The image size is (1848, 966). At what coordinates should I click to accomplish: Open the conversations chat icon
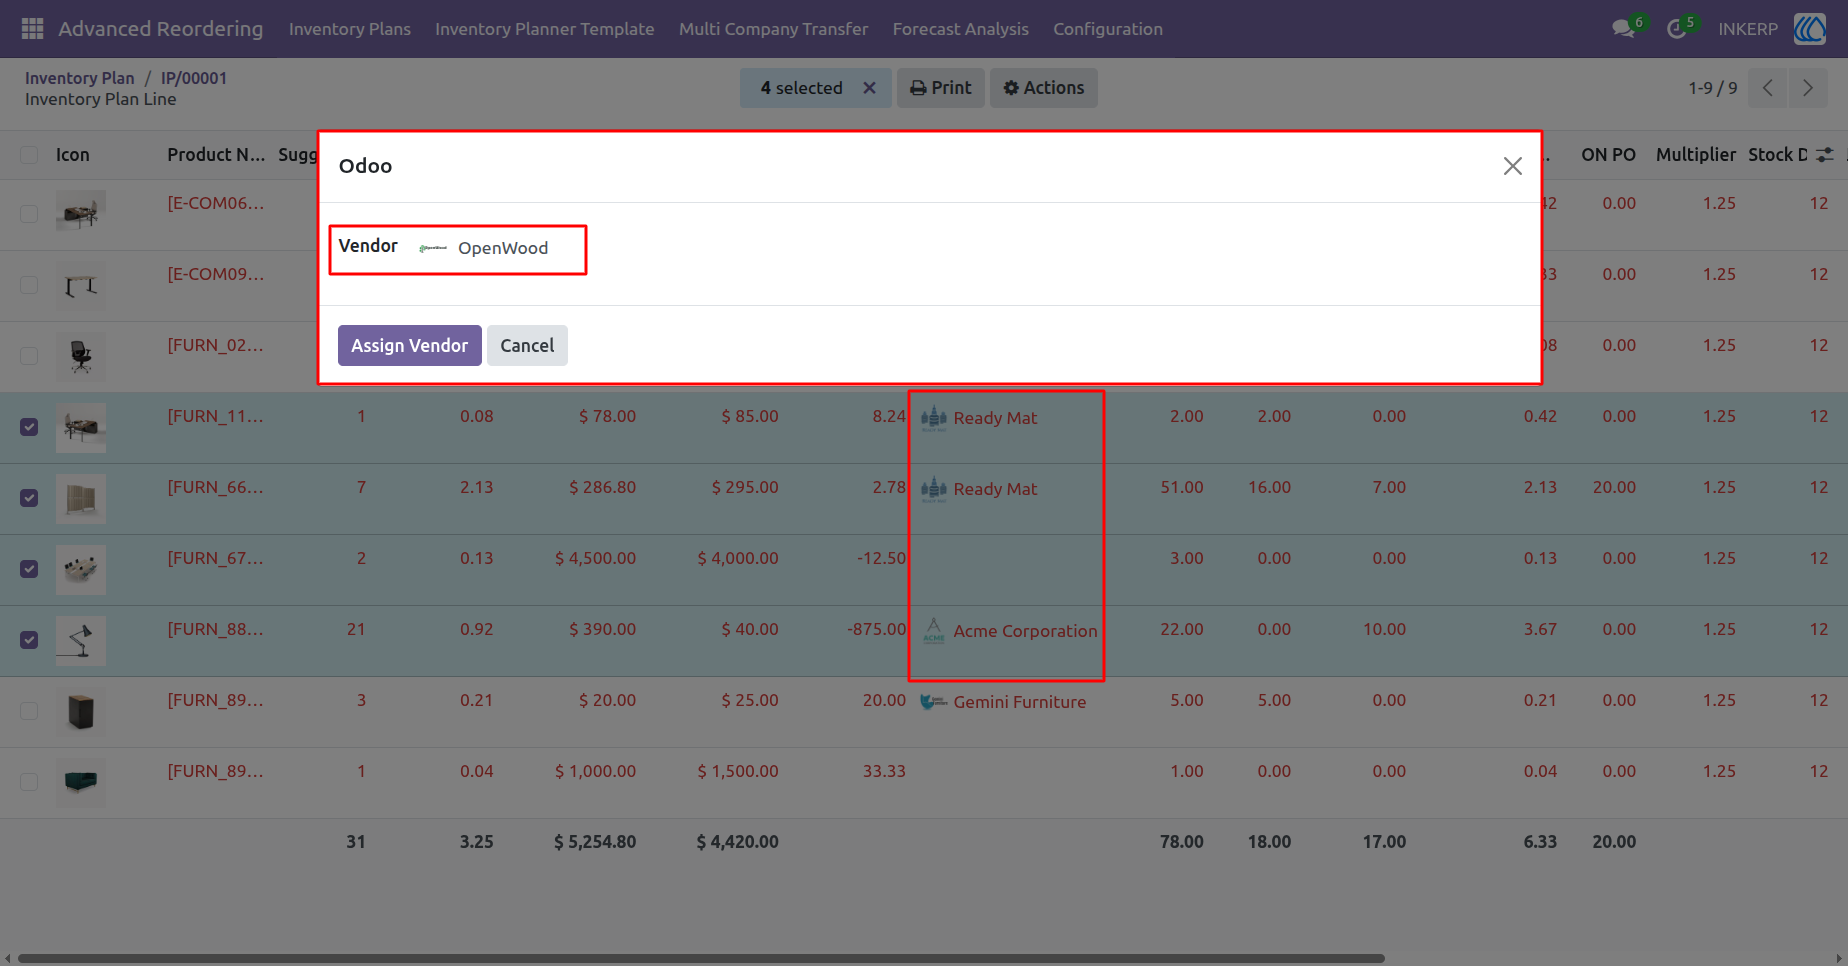[x=1624, y=29]
